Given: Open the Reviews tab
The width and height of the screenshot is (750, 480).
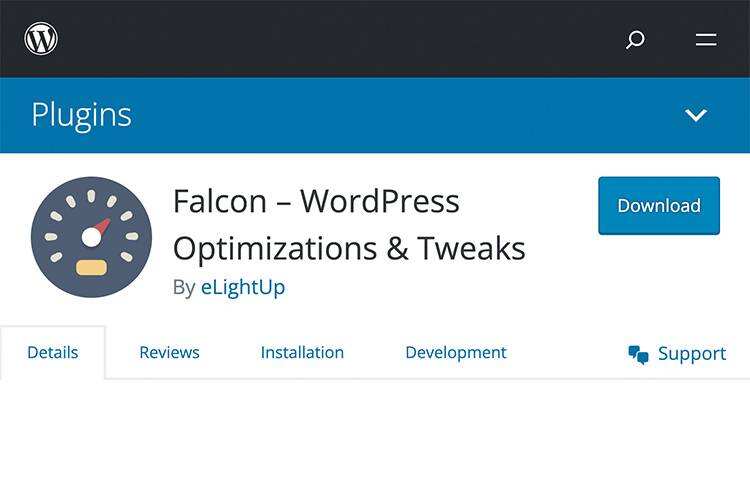Looking at the screenshot, I should (x=169, y=352).
